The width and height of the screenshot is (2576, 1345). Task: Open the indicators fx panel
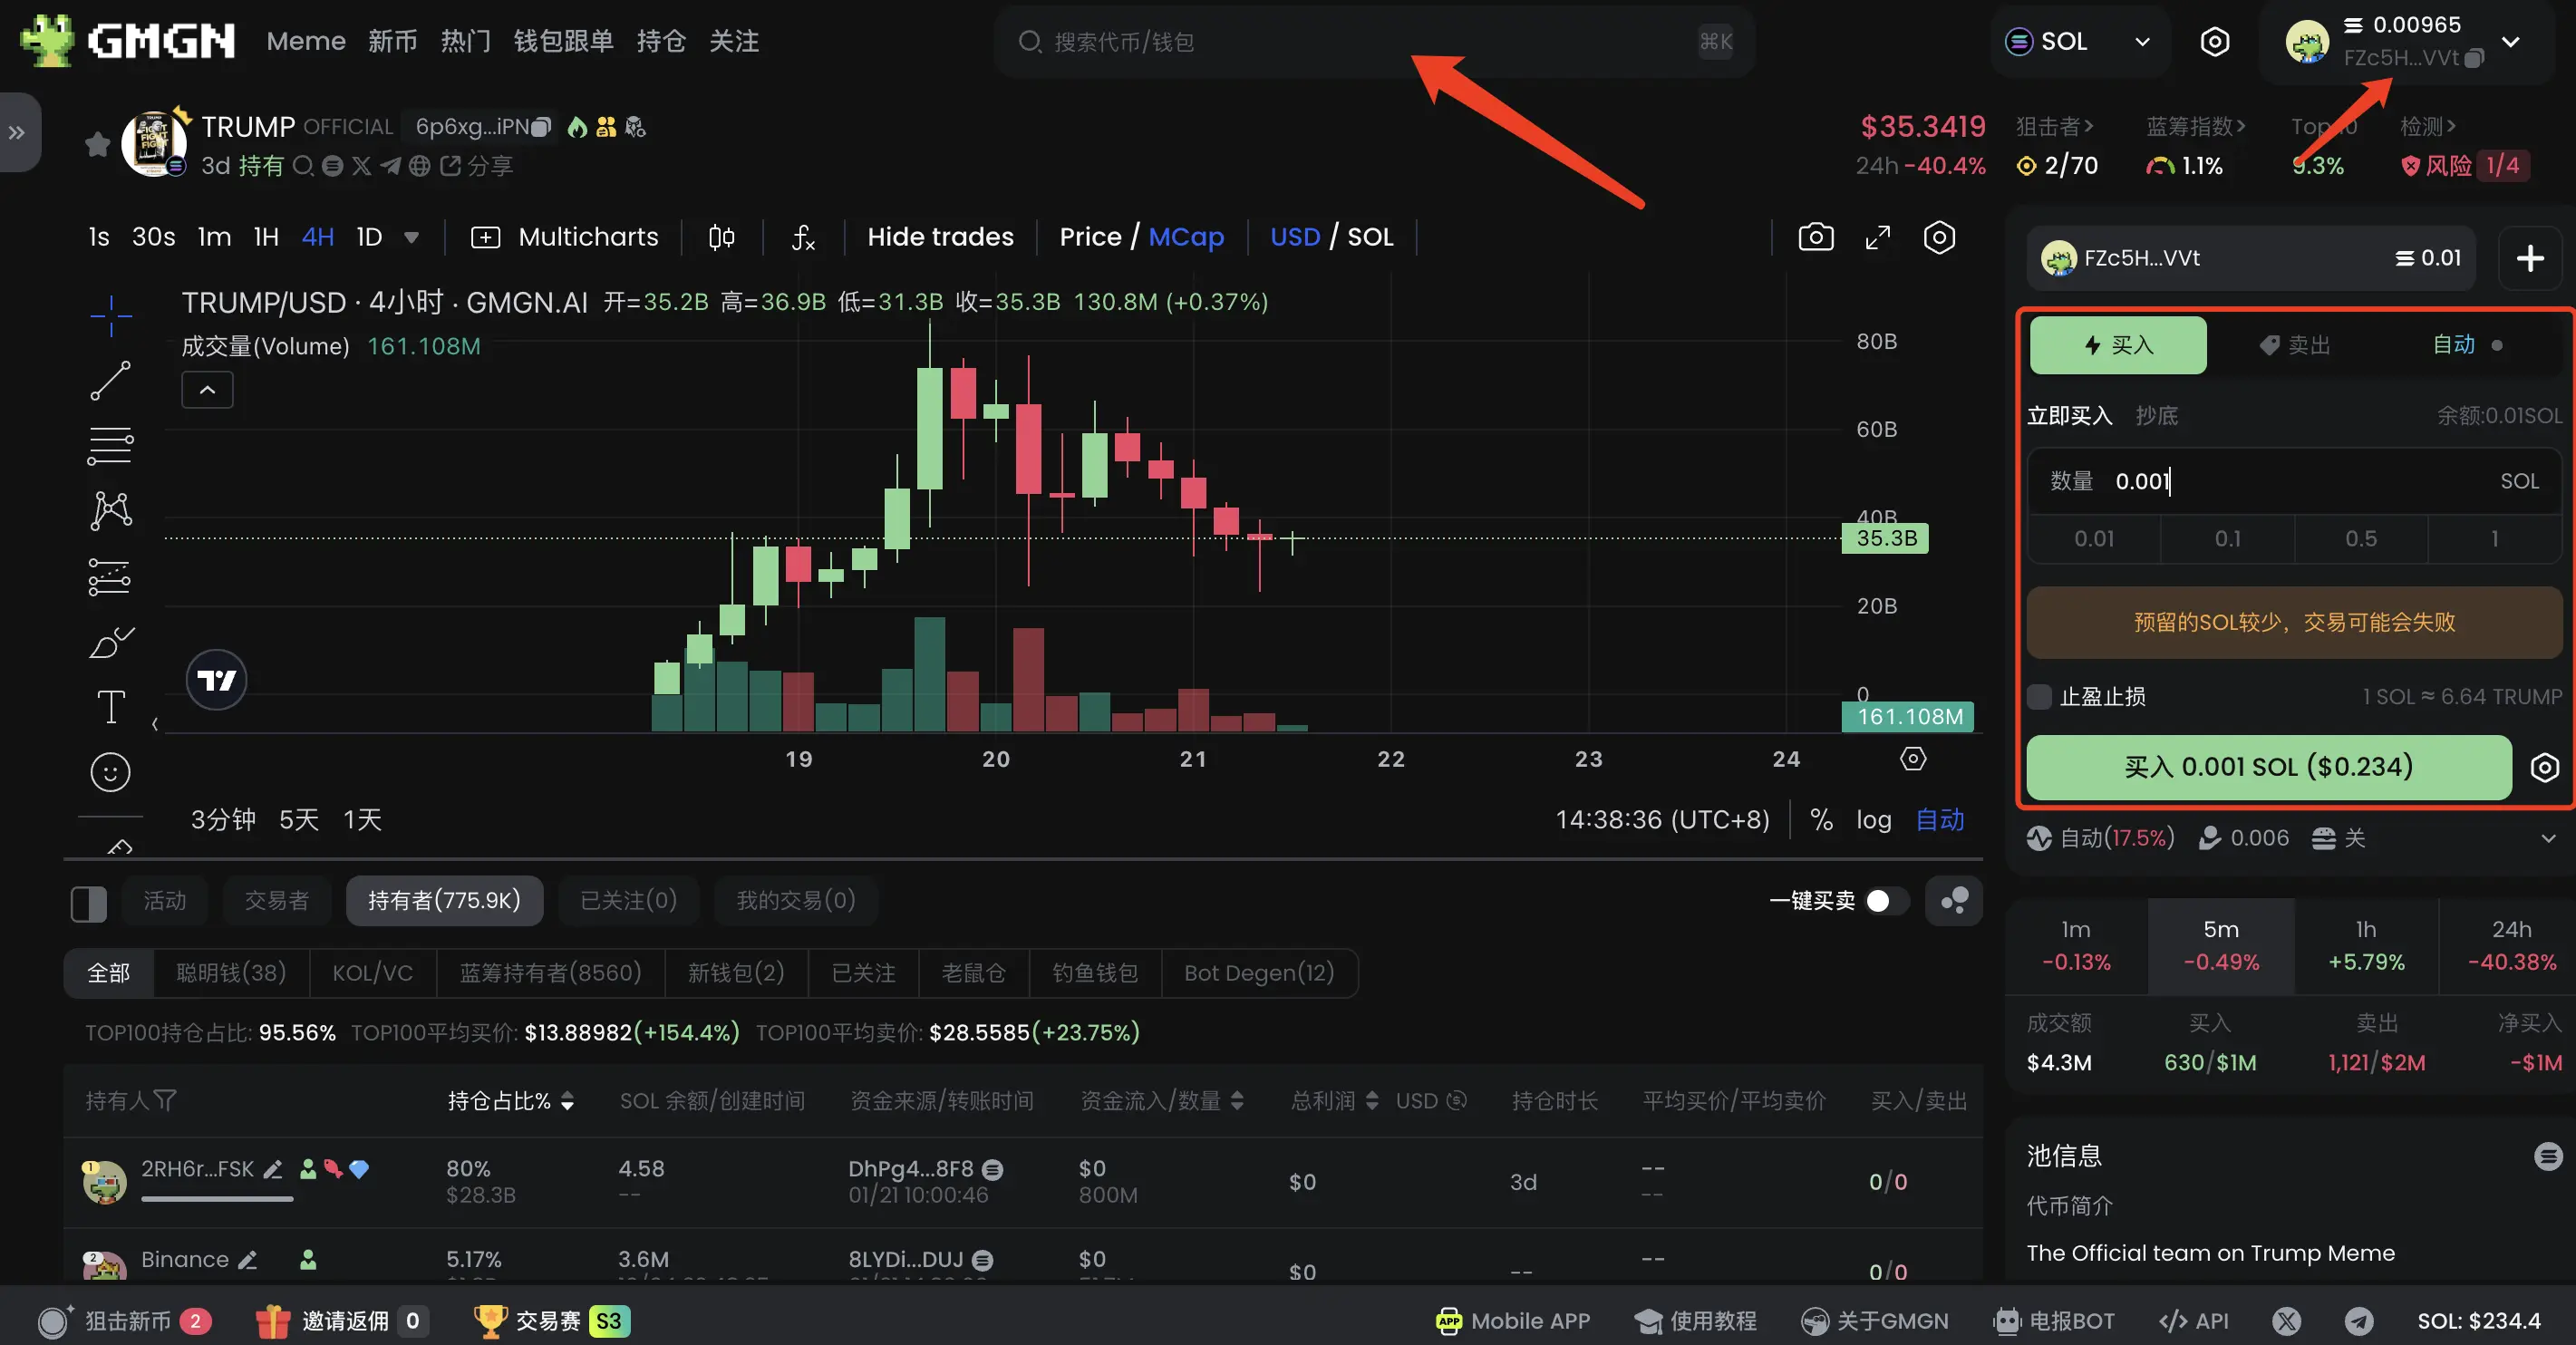pos(802,238)
